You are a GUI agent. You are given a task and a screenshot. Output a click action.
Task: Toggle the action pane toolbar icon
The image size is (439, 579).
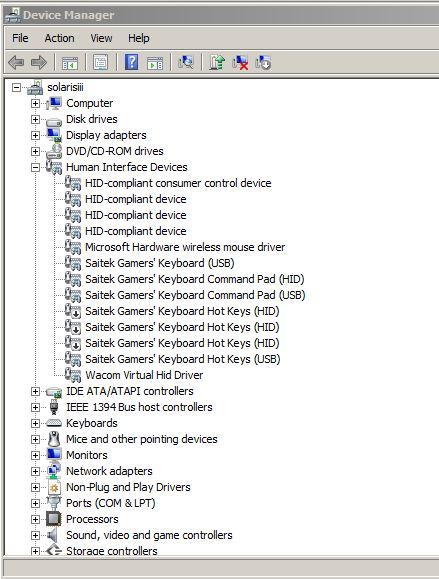155,63
